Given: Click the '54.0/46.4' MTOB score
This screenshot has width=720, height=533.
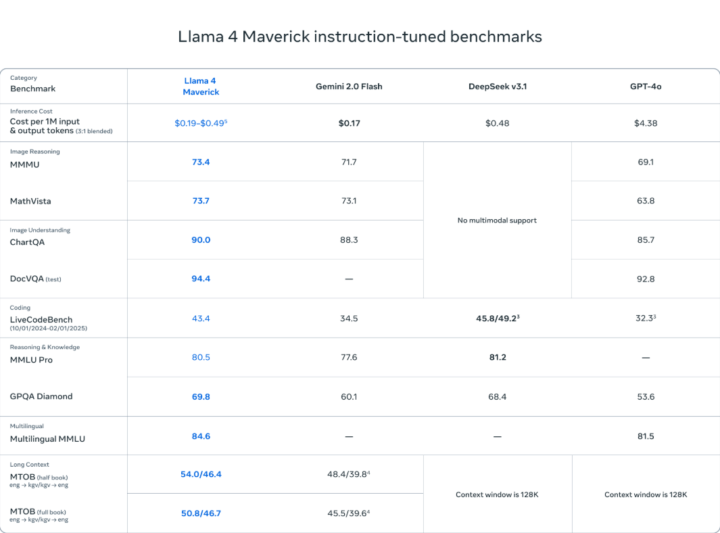Looking at the screenshot, I should coord(201,474).
